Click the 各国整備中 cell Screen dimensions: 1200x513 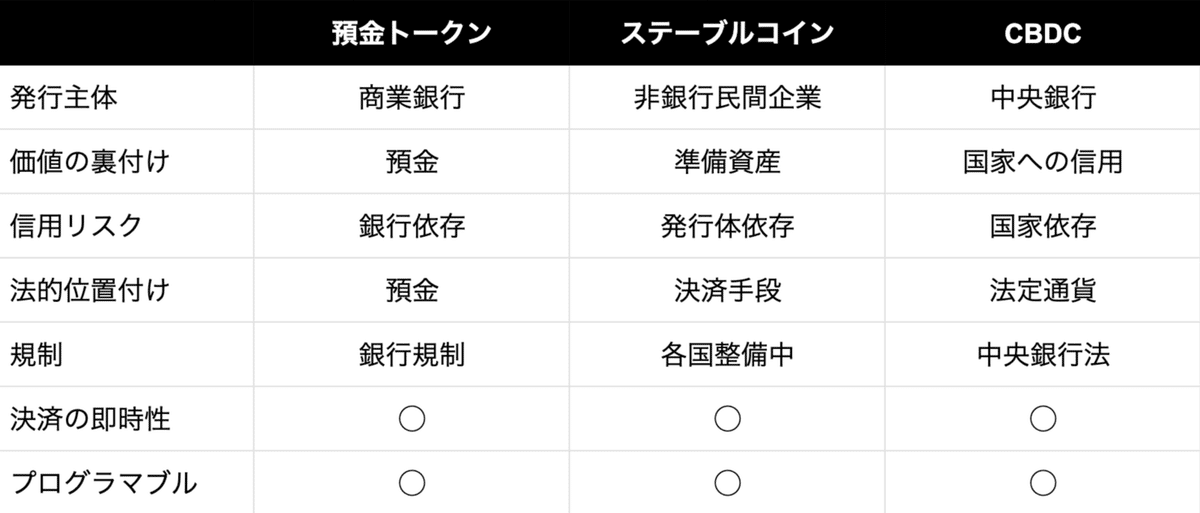[x=727, y=355]
